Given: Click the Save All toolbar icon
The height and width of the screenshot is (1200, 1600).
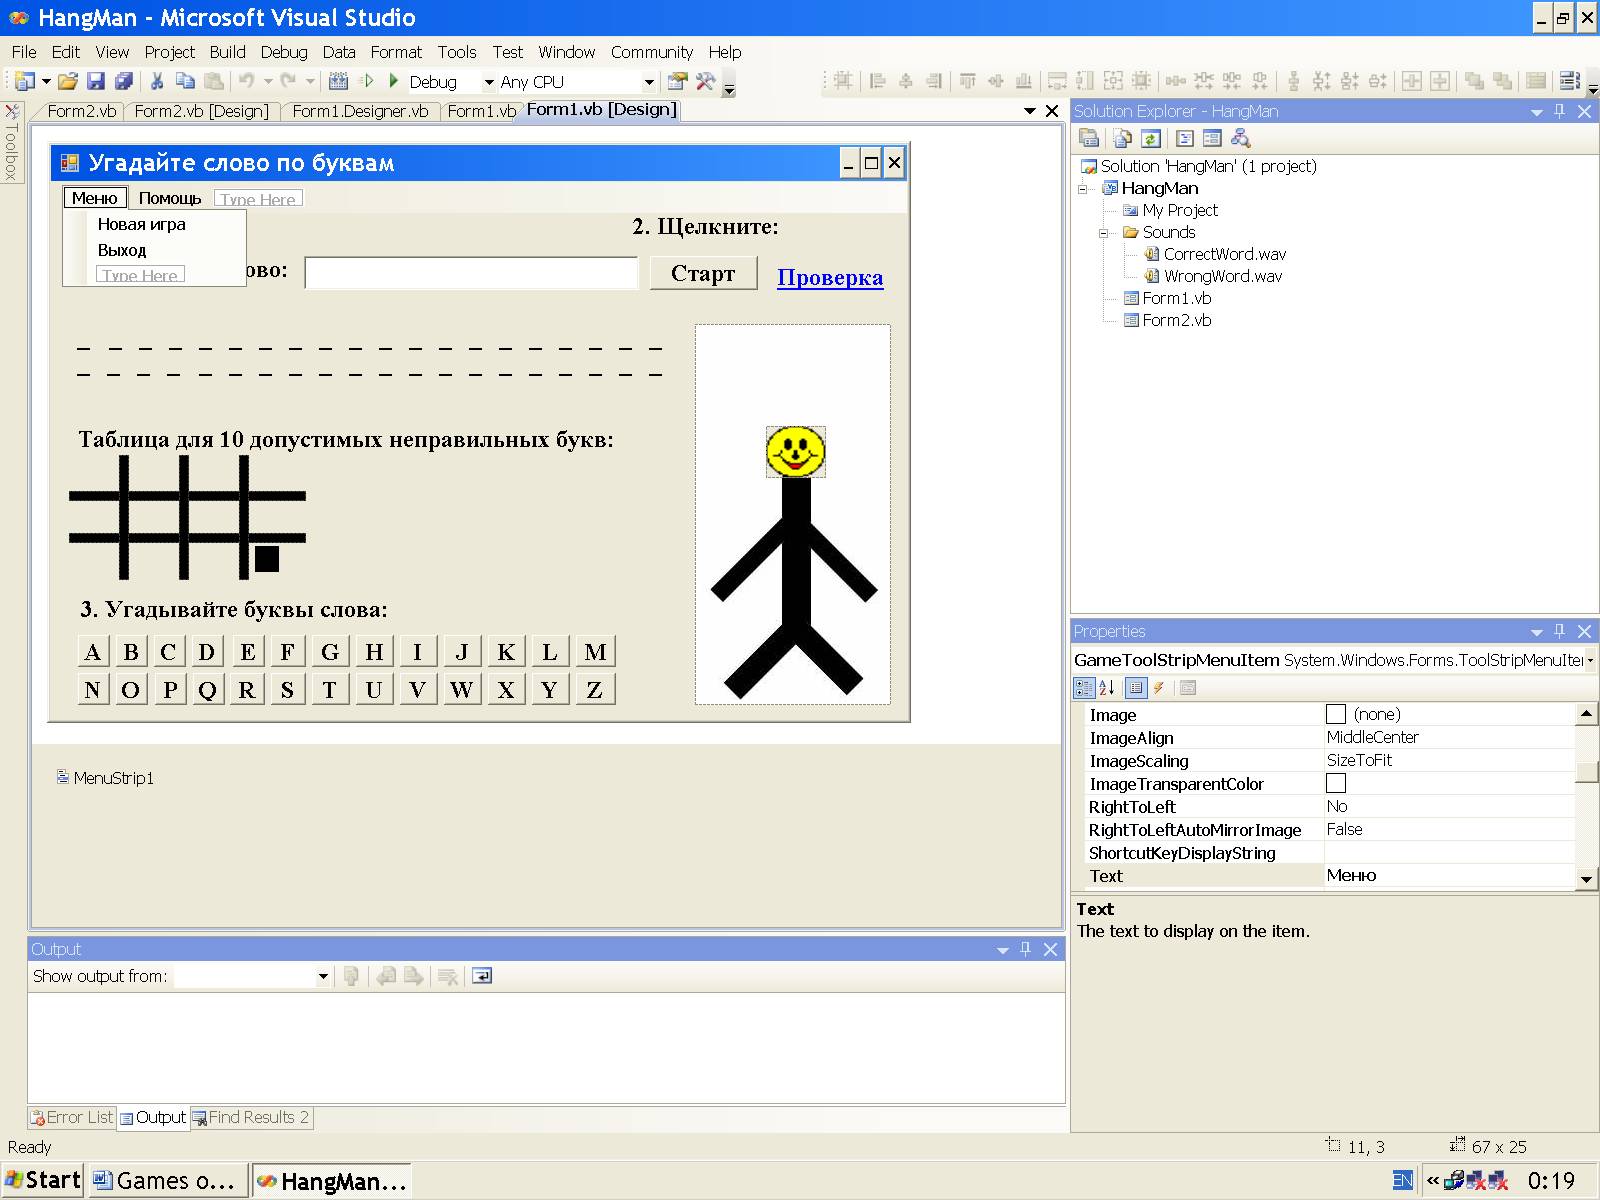Looking at the screenshot, I should [x=123, y=82].
